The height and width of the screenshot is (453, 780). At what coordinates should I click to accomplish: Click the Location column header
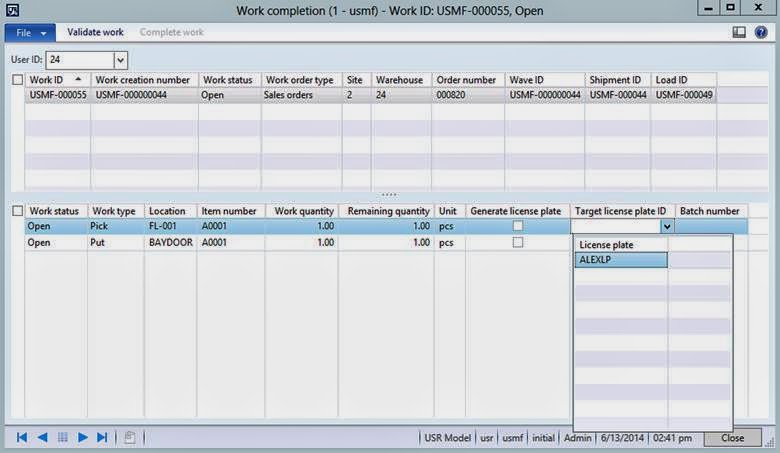171,211
